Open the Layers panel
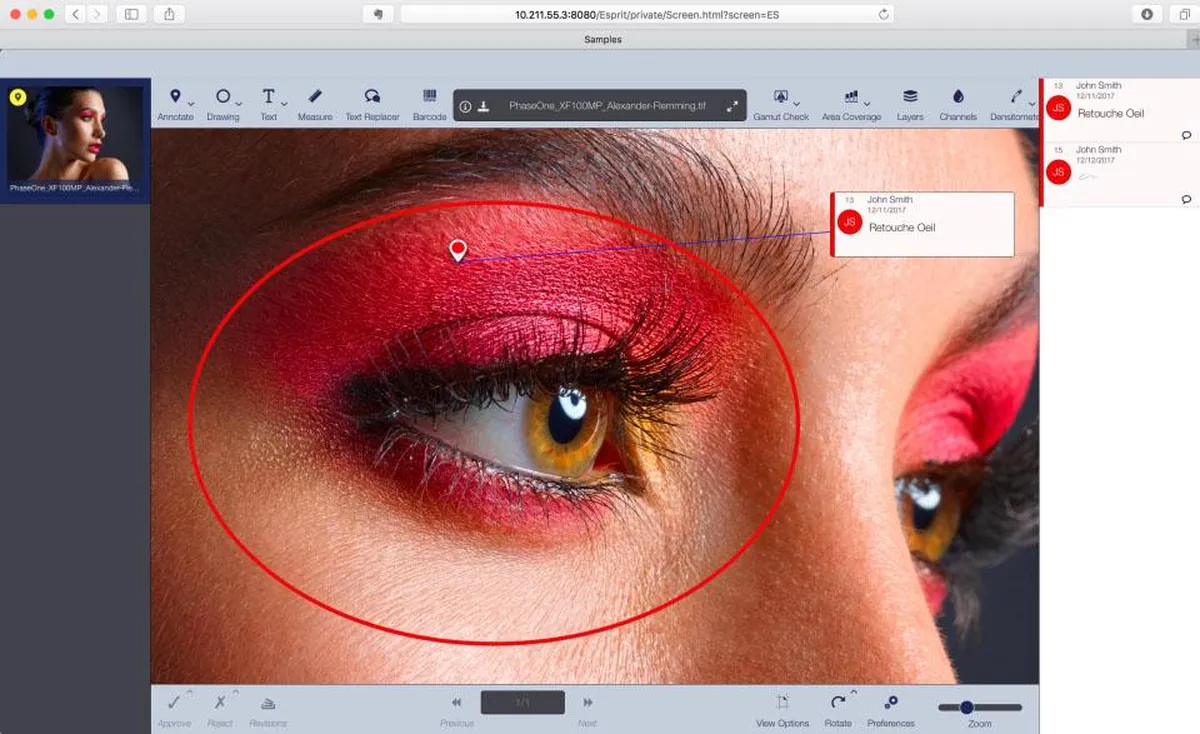 [x=910, y=97]
